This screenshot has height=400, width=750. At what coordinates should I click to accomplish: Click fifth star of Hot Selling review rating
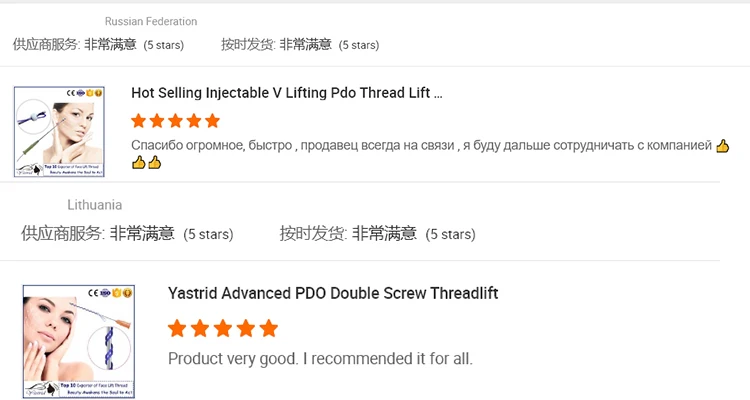212,121
